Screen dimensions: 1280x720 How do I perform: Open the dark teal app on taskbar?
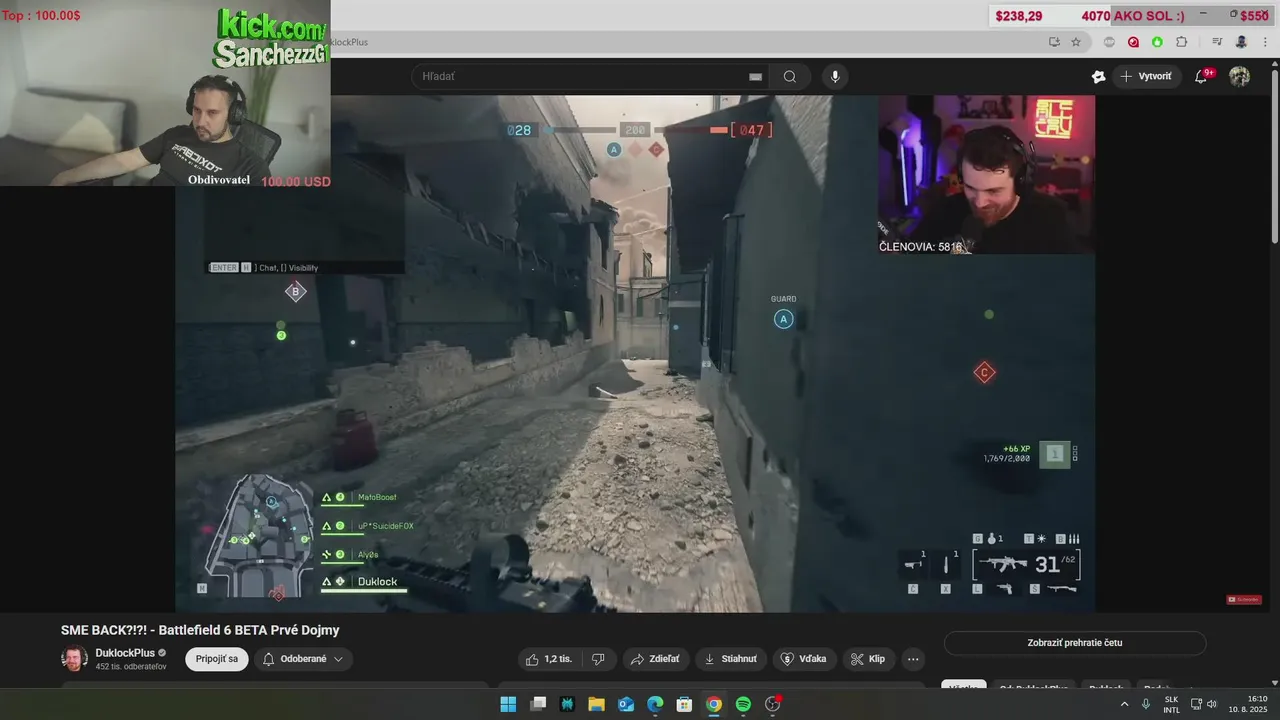tap(567, 704)
